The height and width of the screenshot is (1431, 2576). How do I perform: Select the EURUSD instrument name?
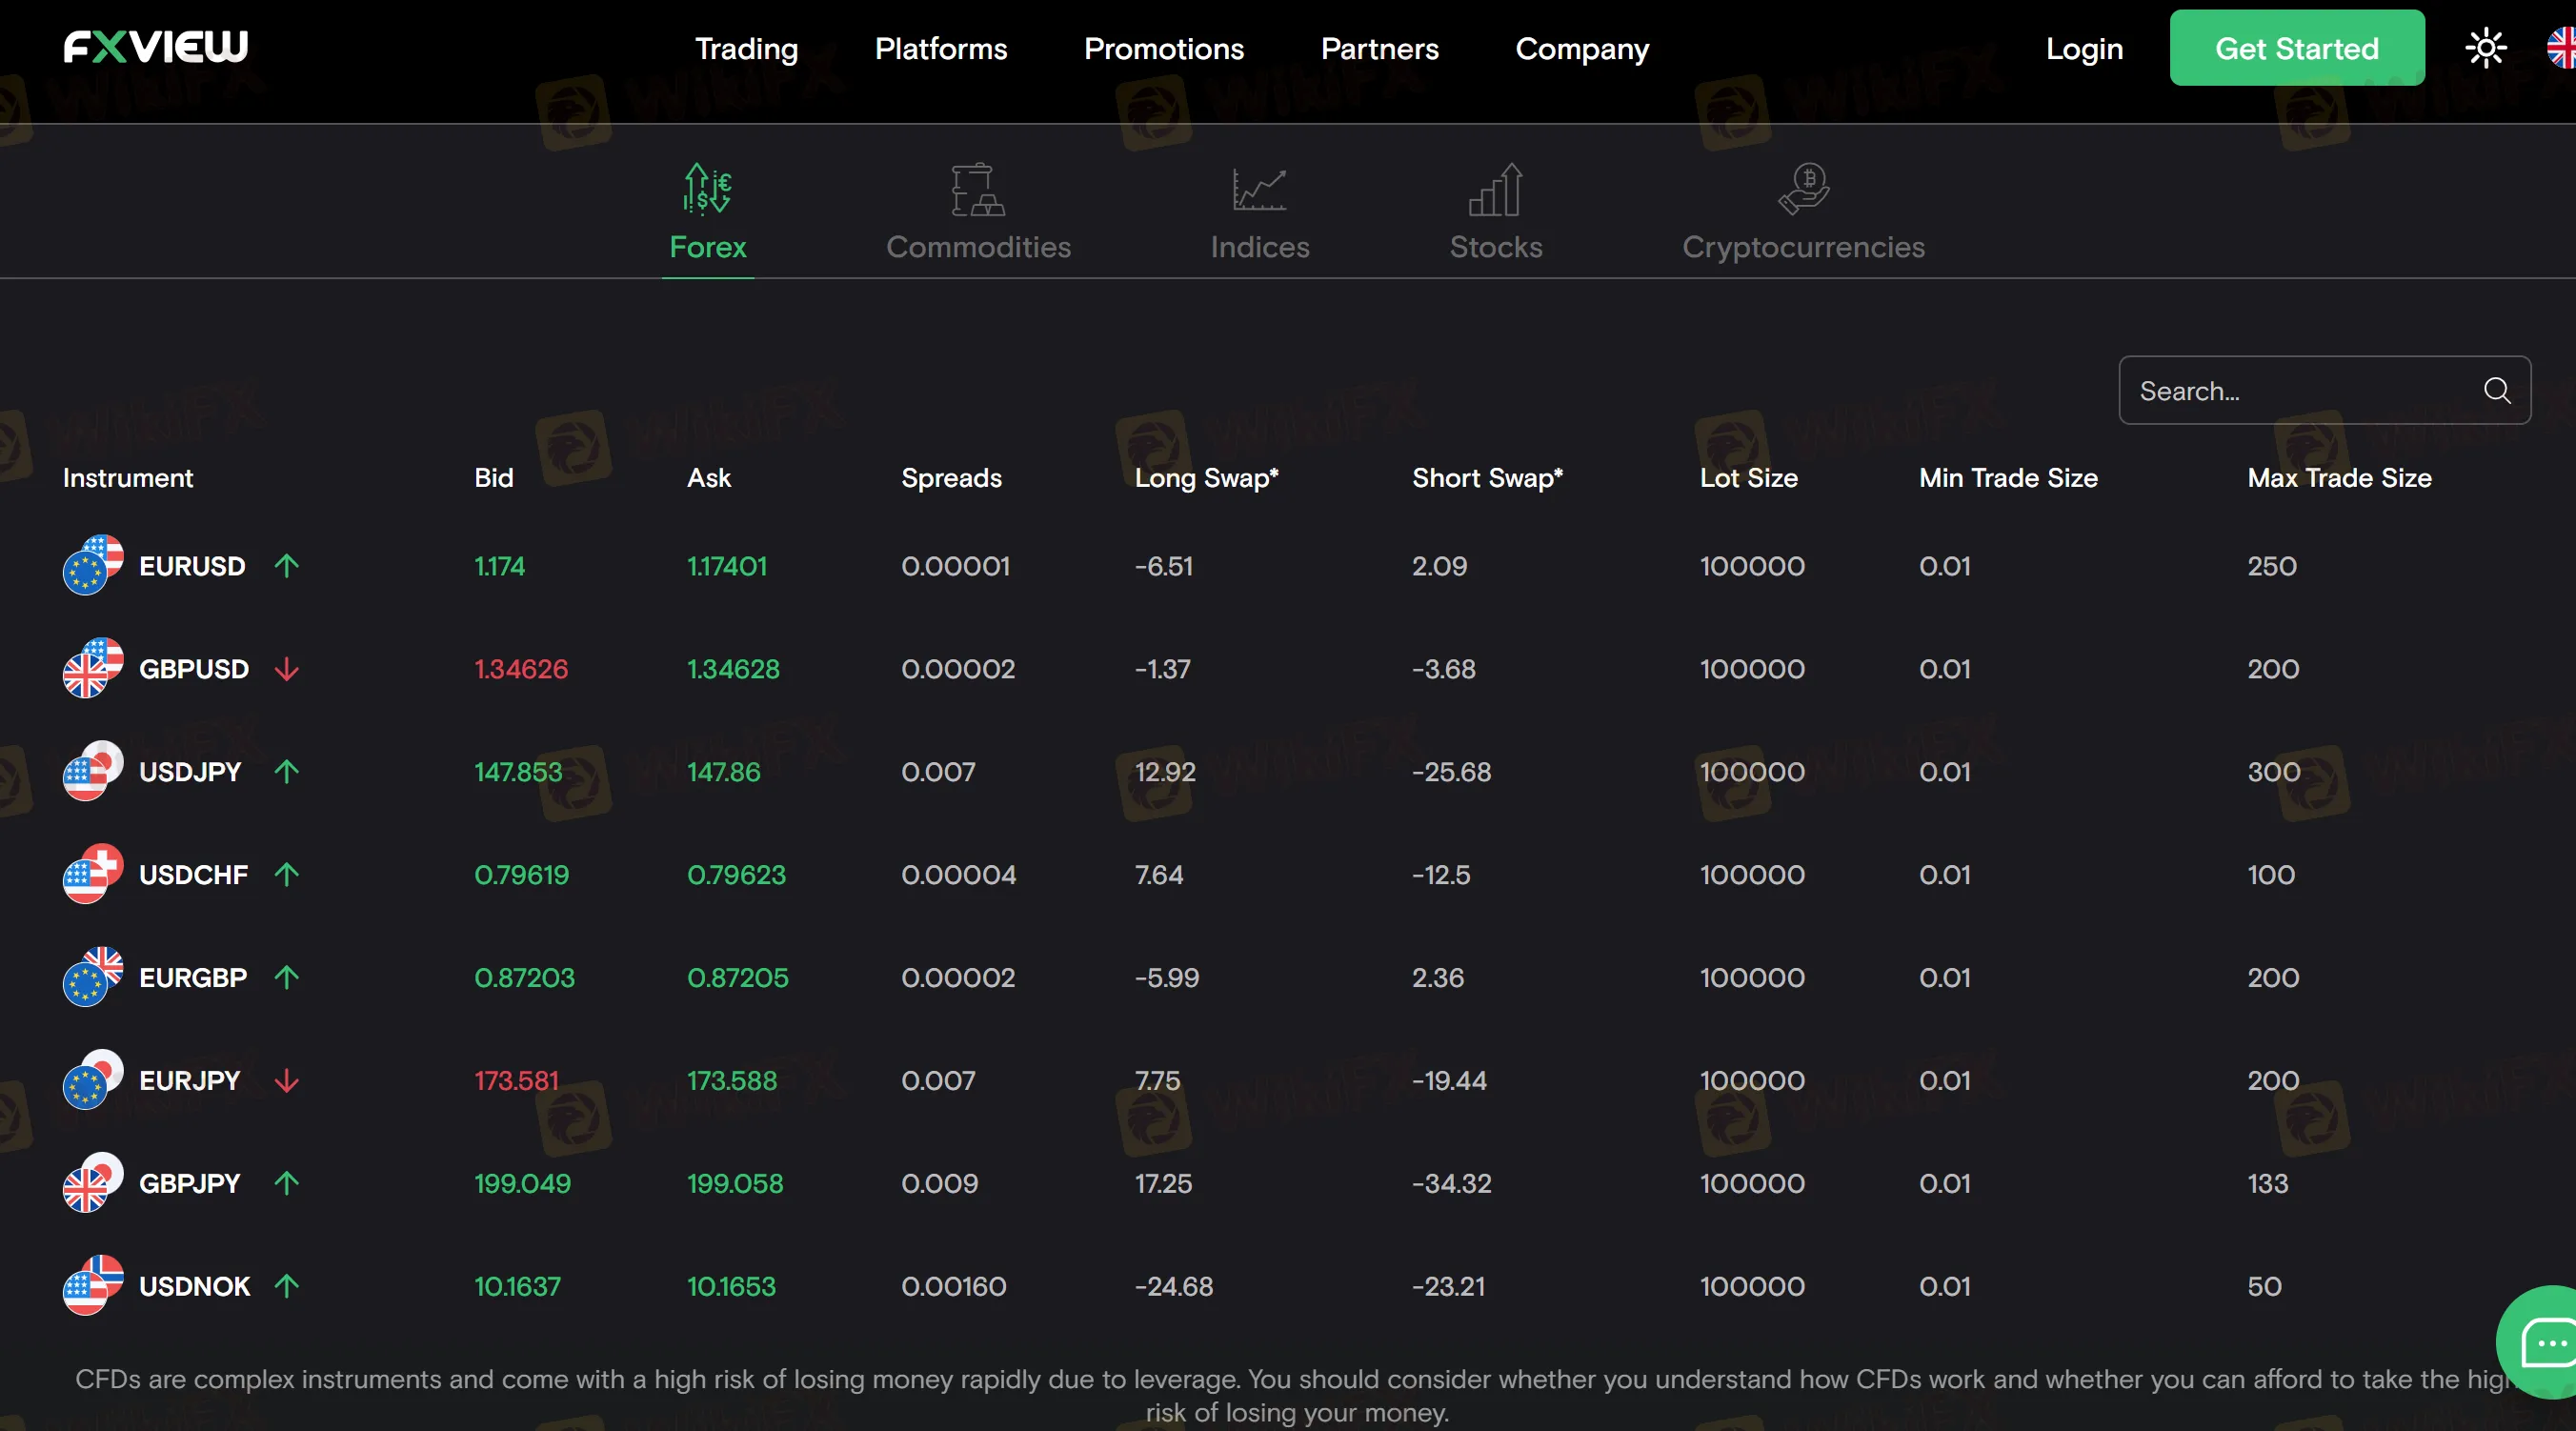pos(192,566)
